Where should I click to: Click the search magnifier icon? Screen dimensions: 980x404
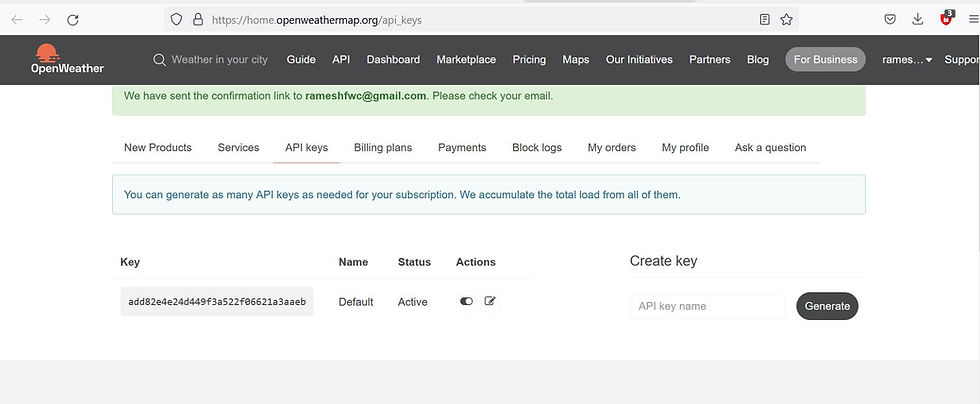[159, 59]
